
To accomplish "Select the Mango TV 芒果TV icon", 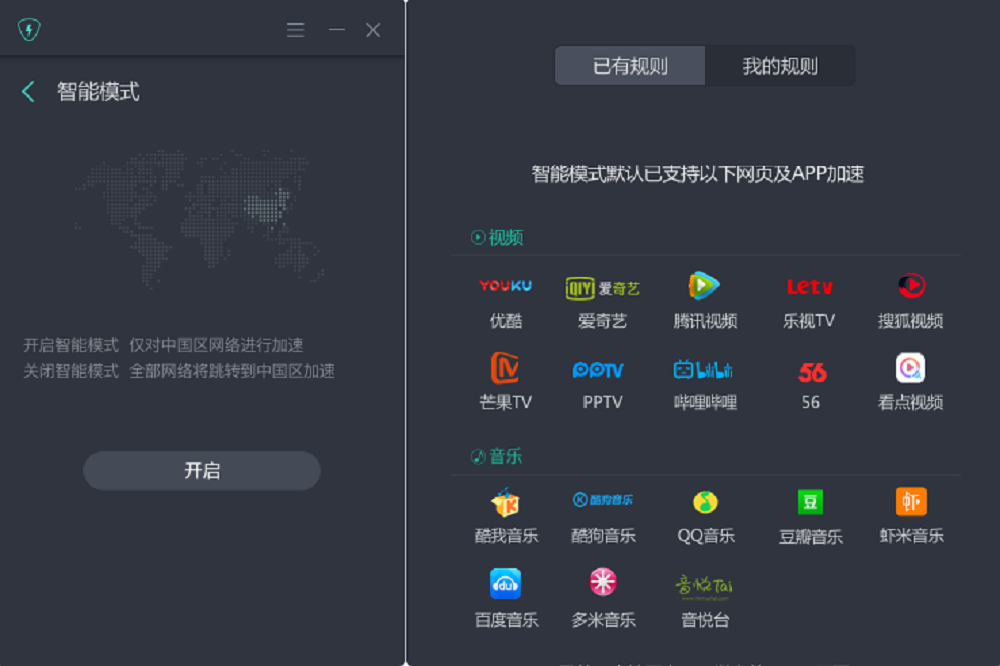I will 505,367.
